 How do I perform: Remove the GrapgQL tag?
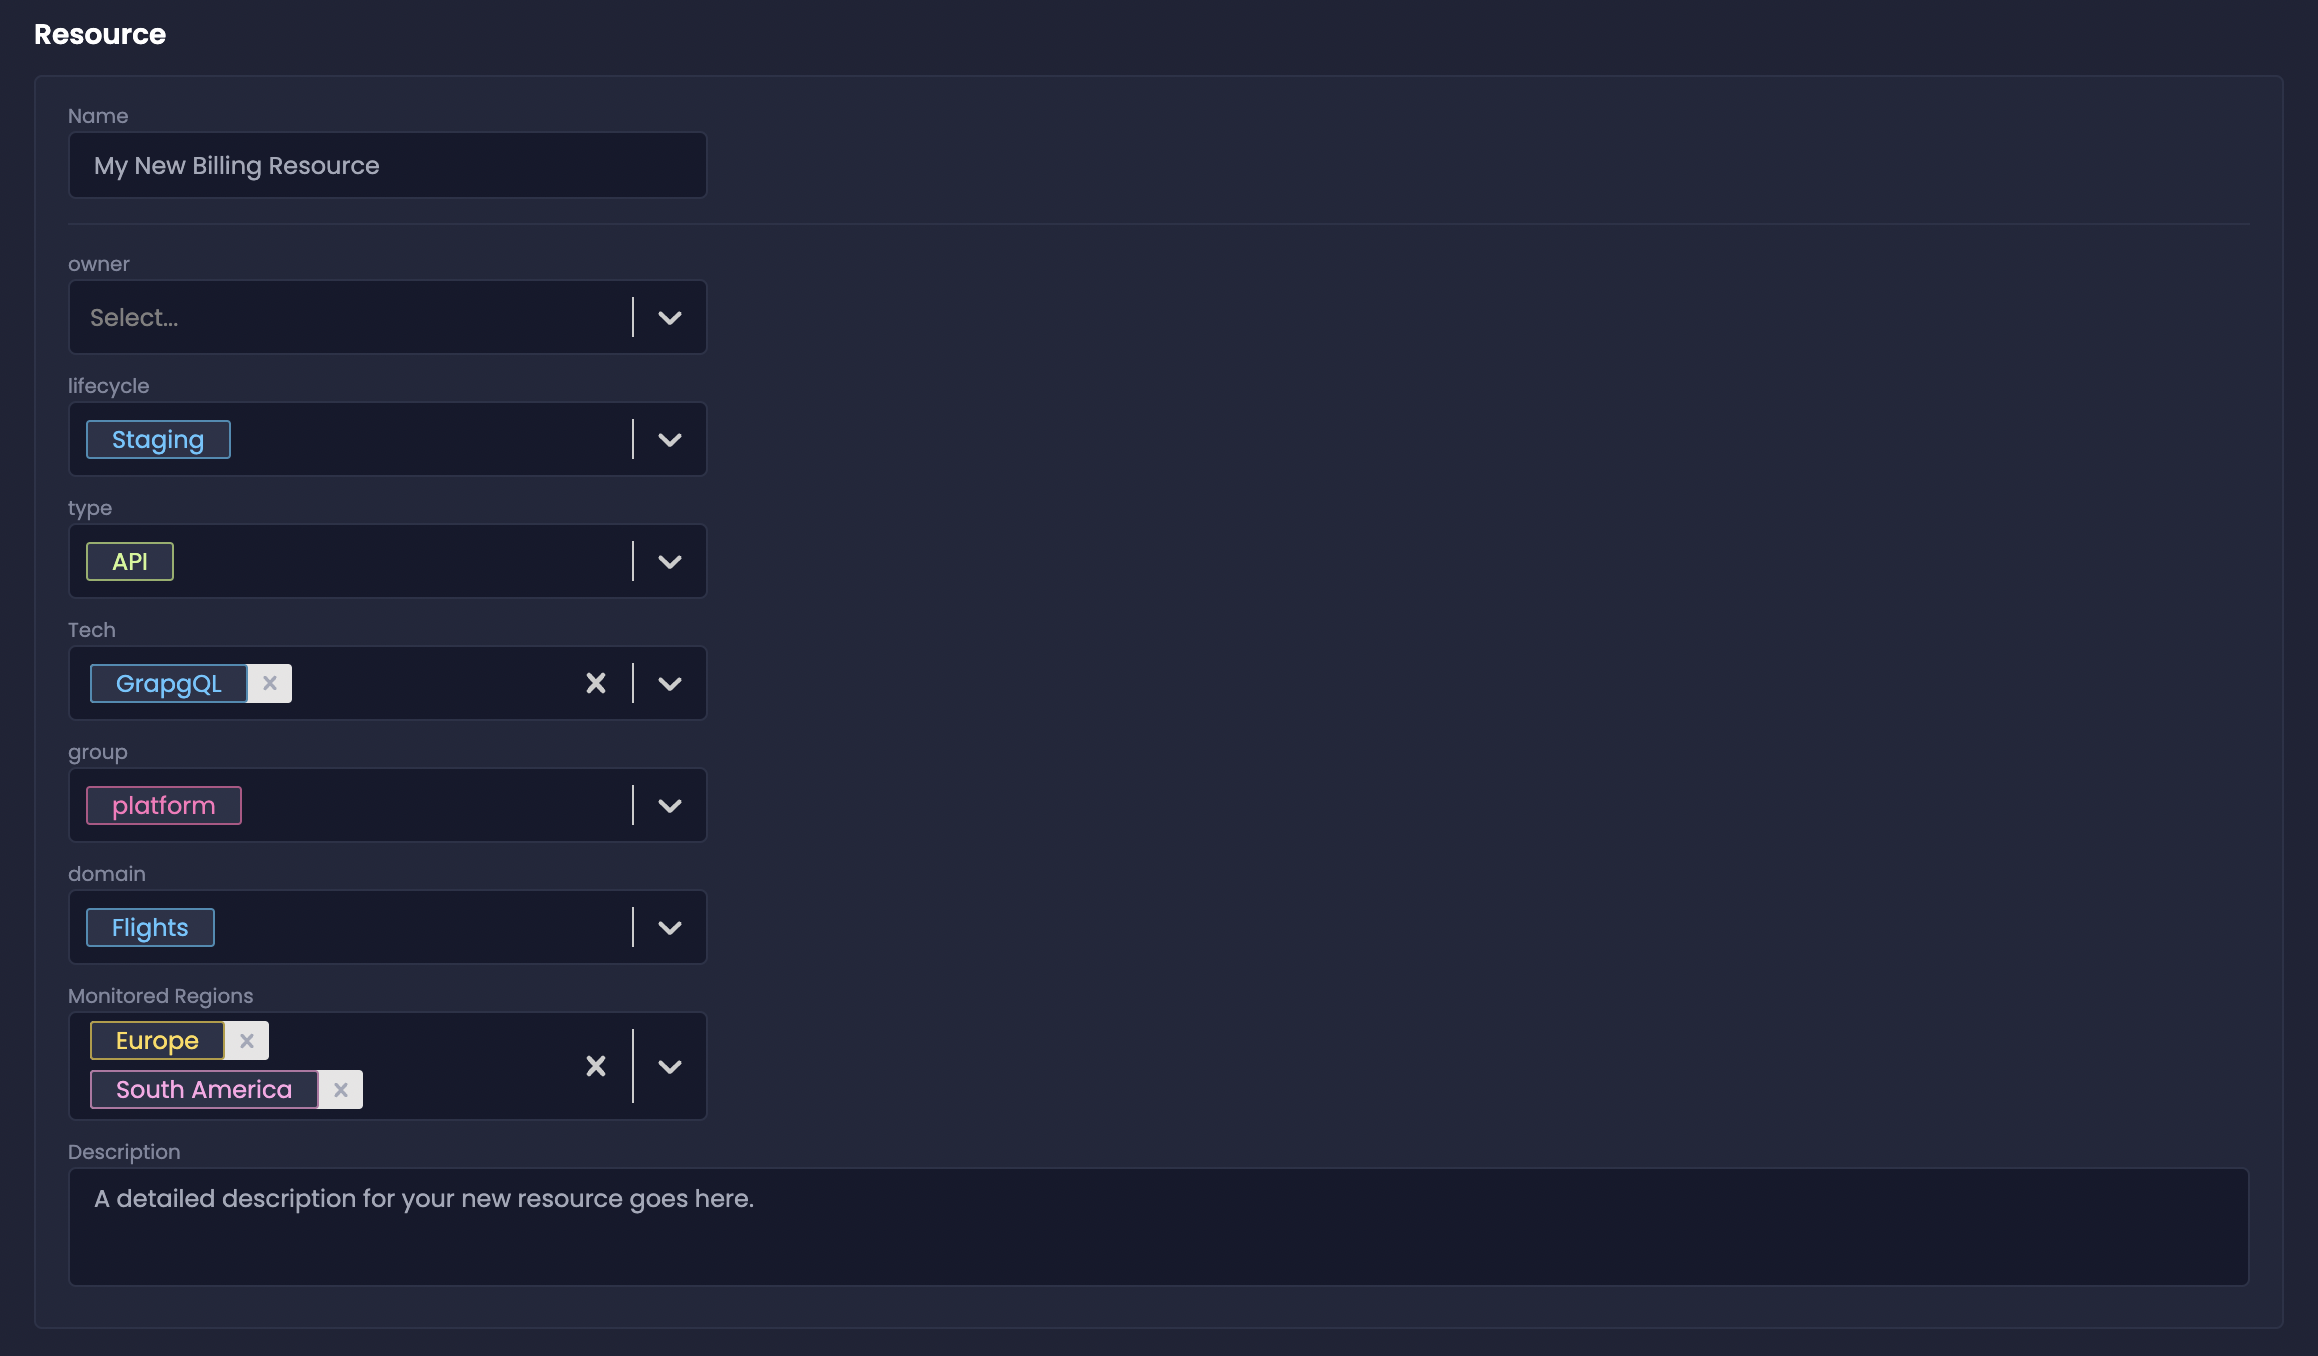[270, 683]
